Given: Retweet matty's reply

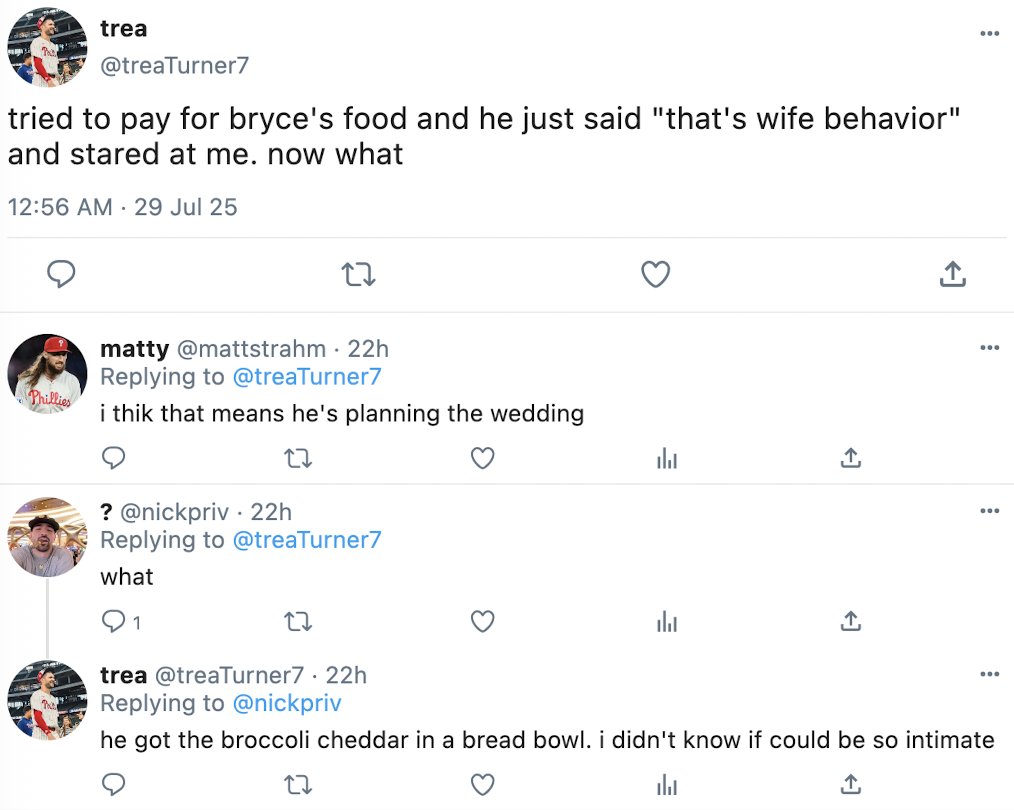Looking at the screenshot, I should (x=298, y=458).
